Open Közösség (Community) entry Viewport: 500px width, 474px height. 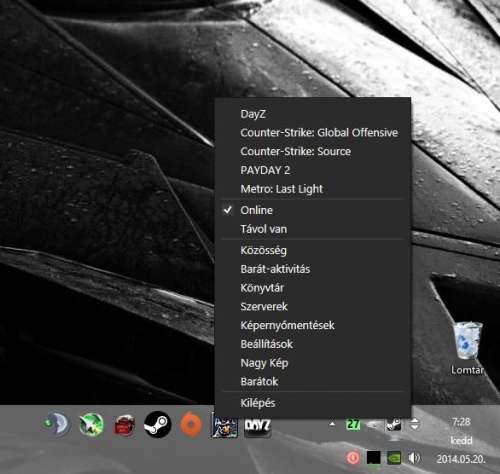(312, 250)
